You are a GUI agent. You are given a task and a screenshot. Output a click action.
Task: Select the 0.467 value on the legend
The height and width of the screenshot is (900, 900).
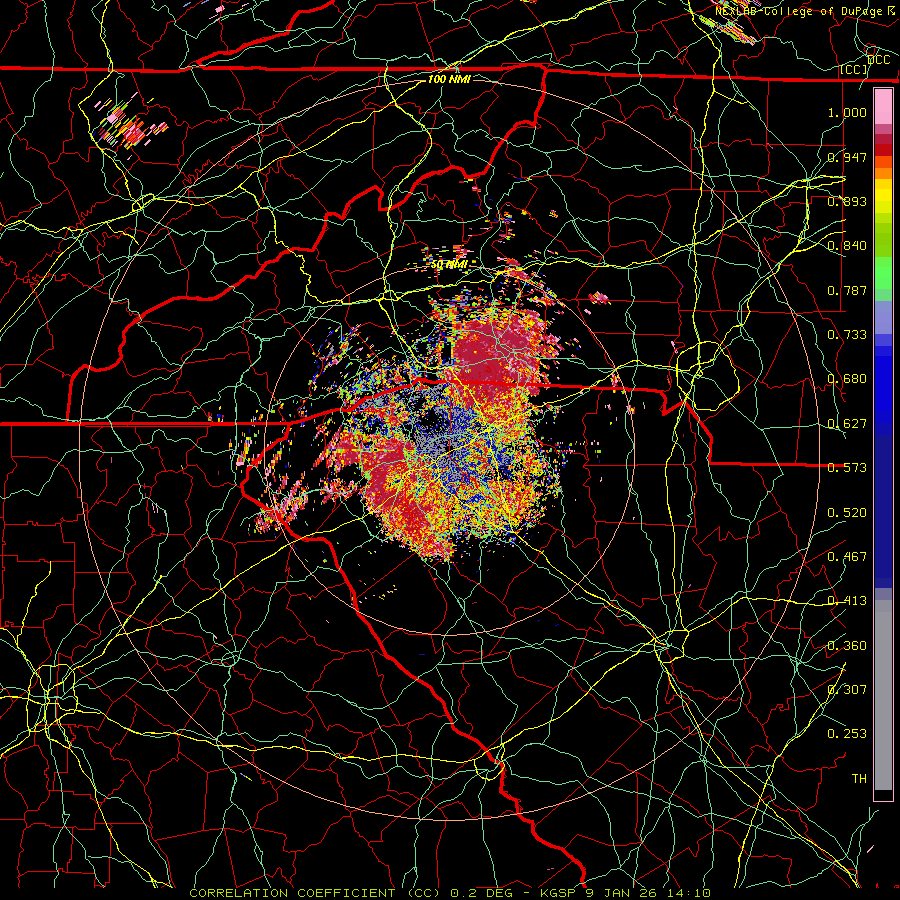[x=847, y=557]
